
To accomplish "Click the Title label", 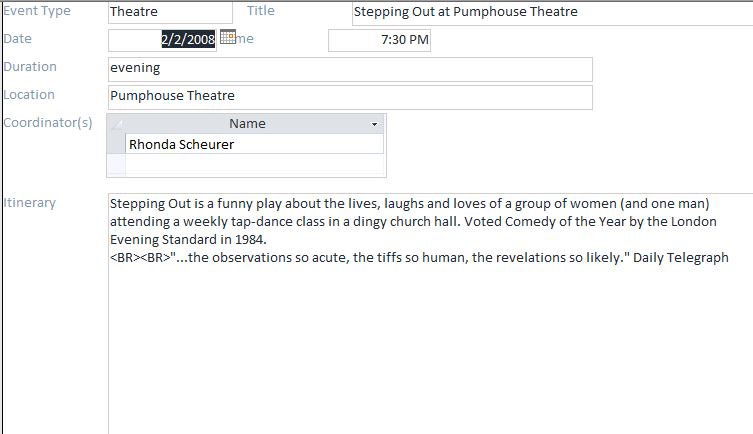I will [x=260, y=11].
